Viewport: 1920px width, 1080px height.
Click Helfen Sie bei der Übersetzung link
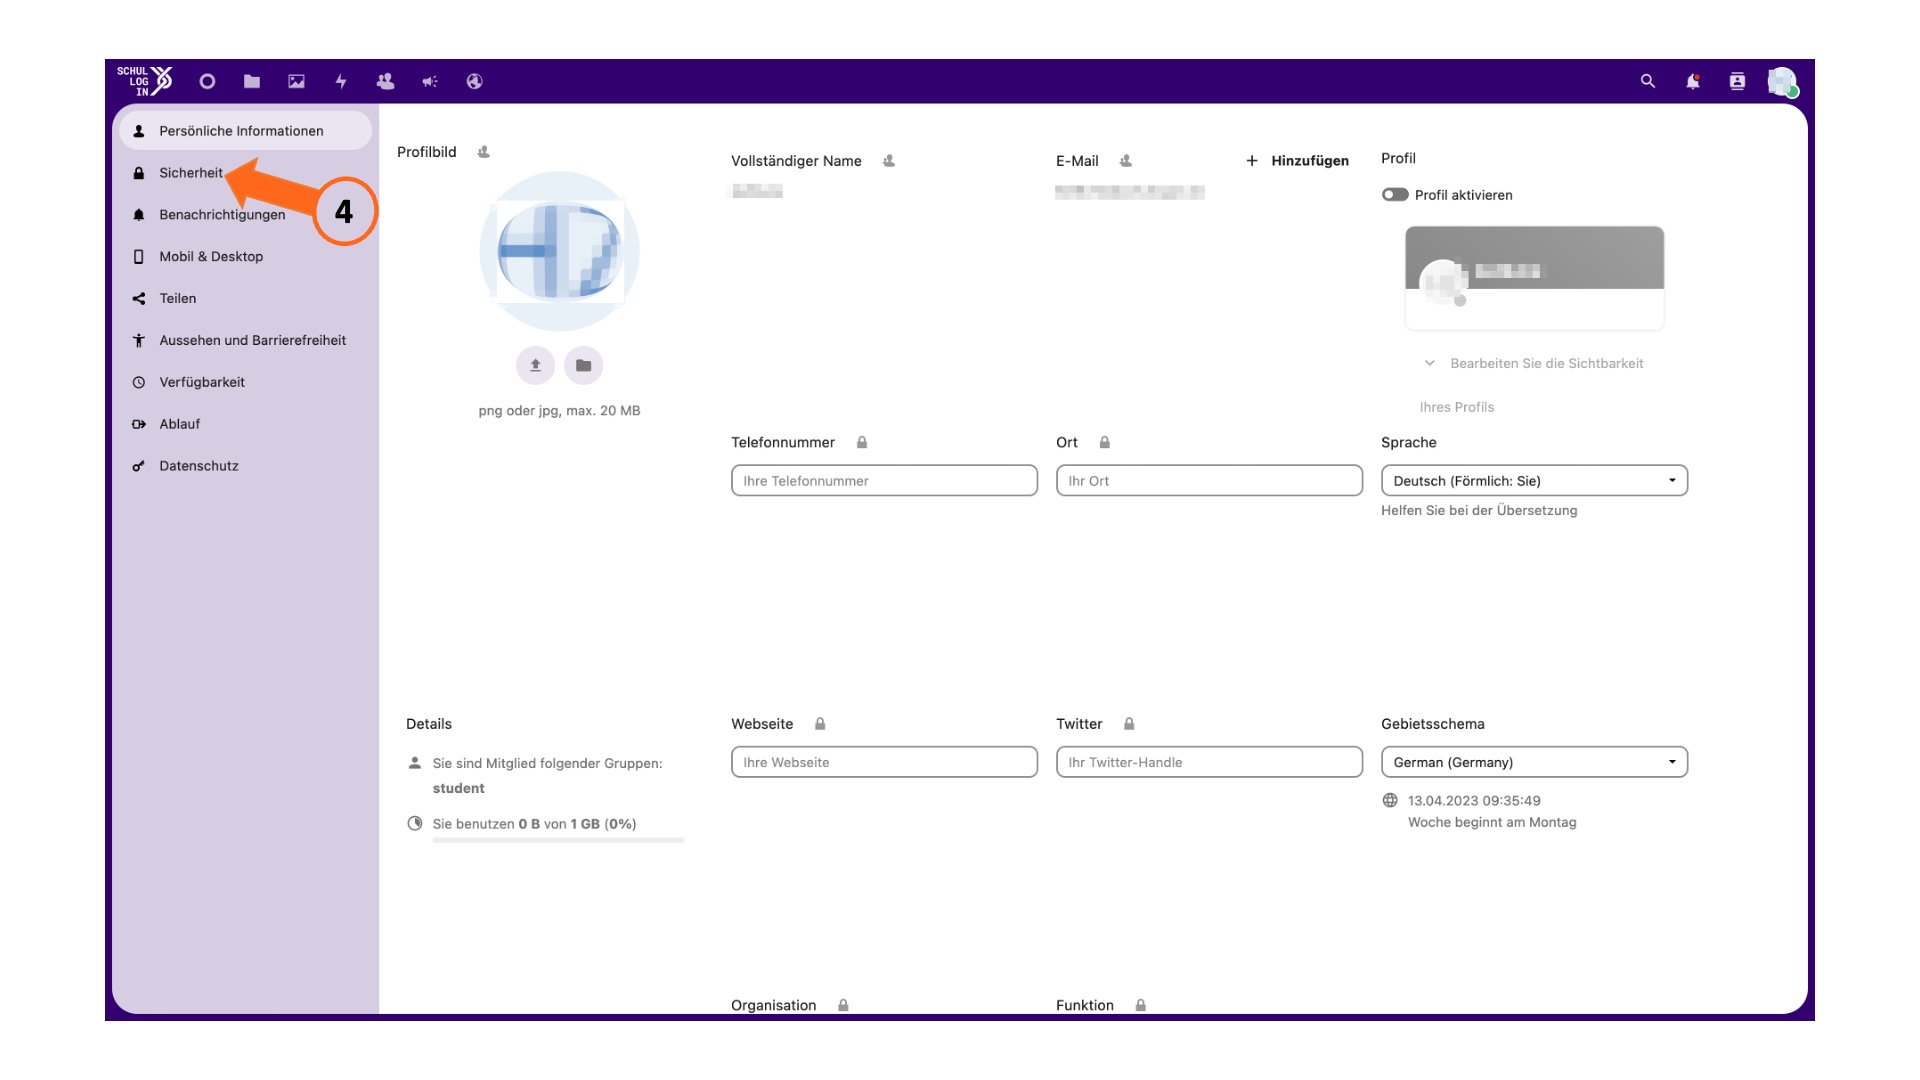1479,510
